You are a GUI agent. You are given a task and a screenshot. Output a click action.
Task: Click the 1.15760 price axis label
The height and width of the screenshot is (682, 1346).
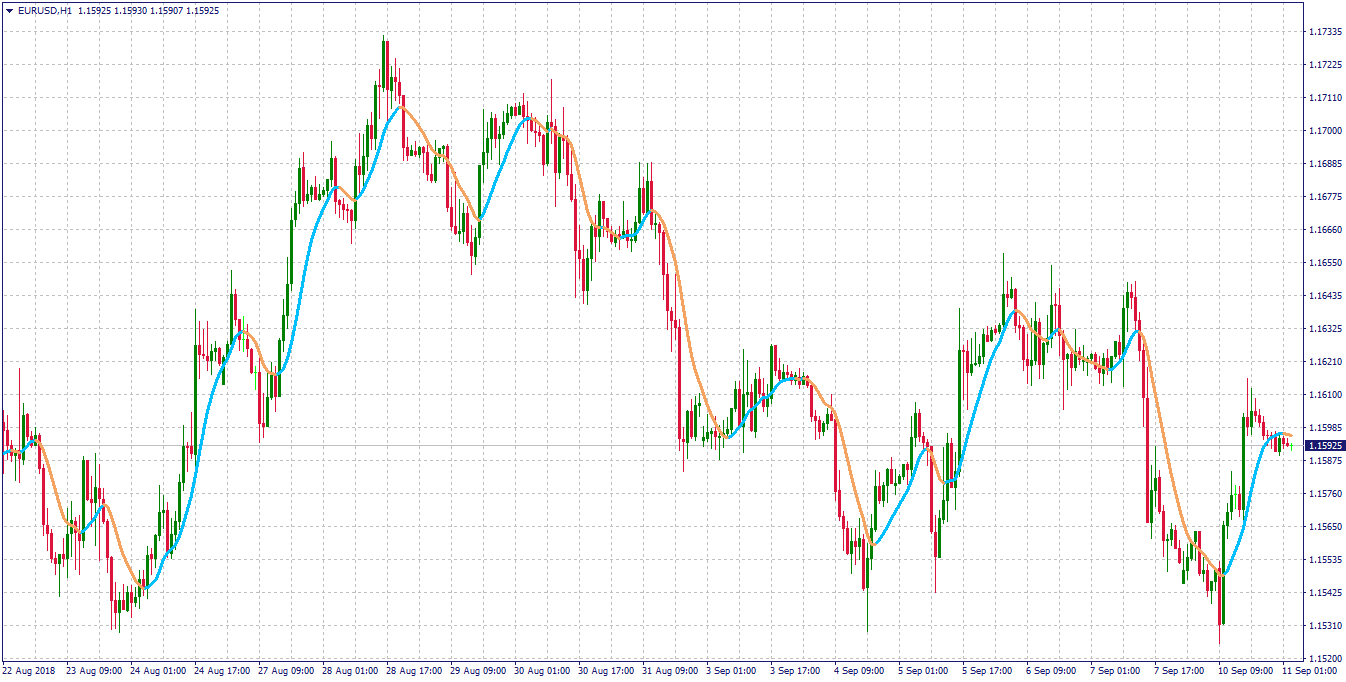tap(1324, 494)
